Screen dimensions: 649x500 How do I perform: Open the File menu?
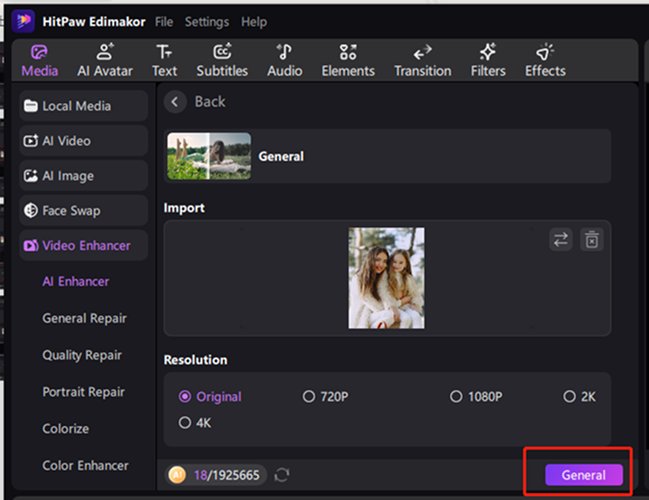click(x=164, y=22)
